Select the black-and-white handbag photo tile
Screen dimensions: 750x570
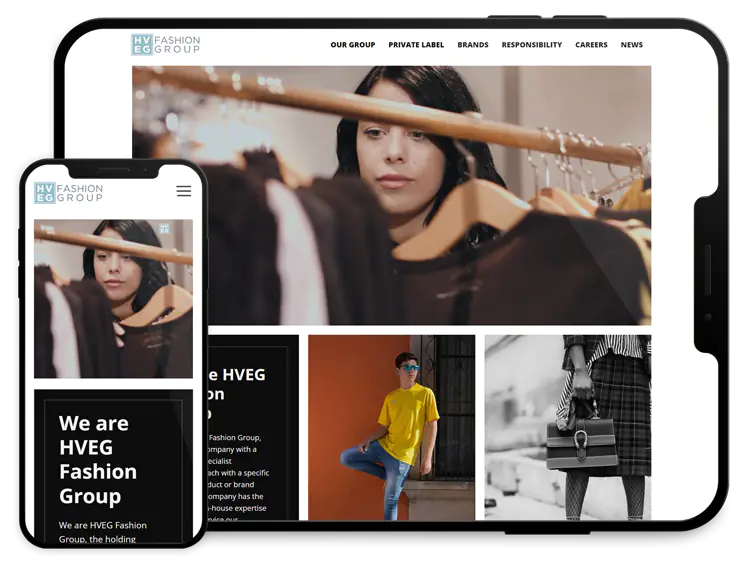(567, 427)
